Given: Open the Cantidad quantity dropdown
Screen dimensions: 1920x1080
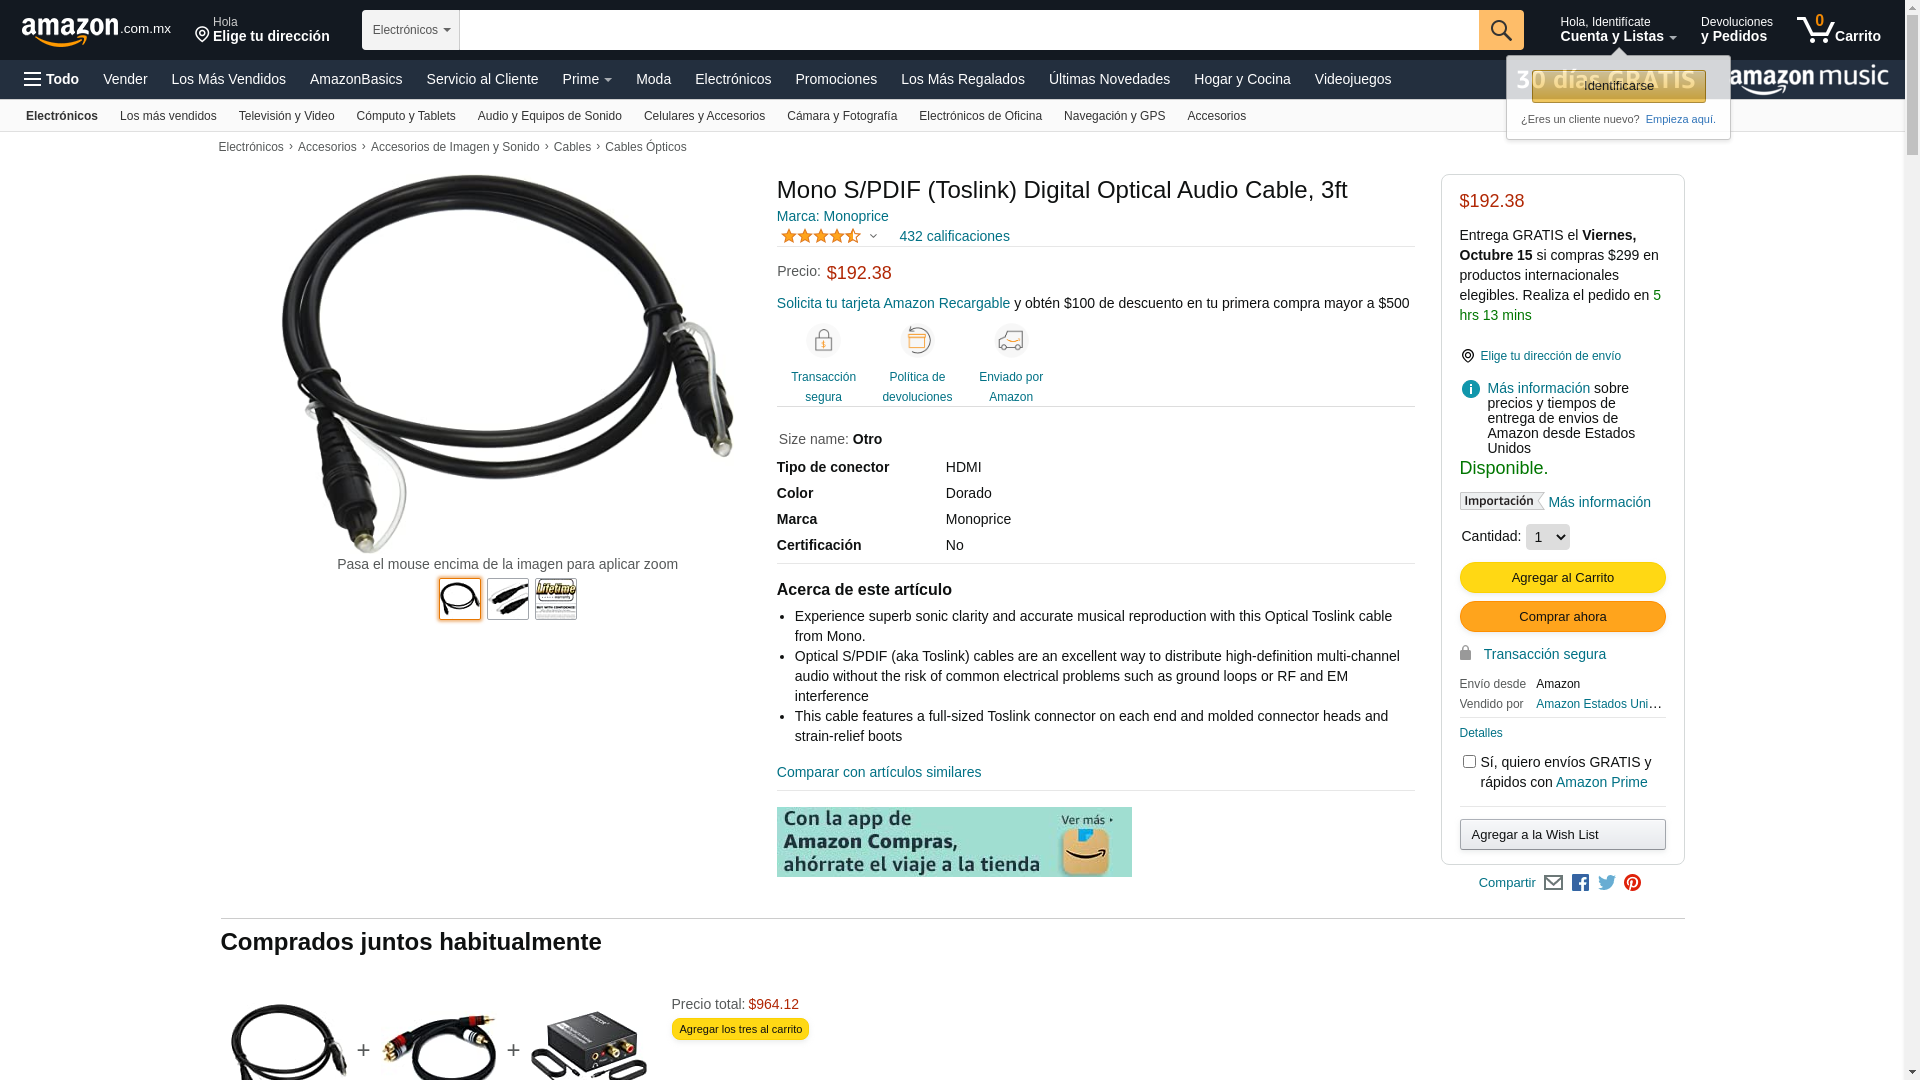Looking at the screenshot, I should tap(1547, 537).
